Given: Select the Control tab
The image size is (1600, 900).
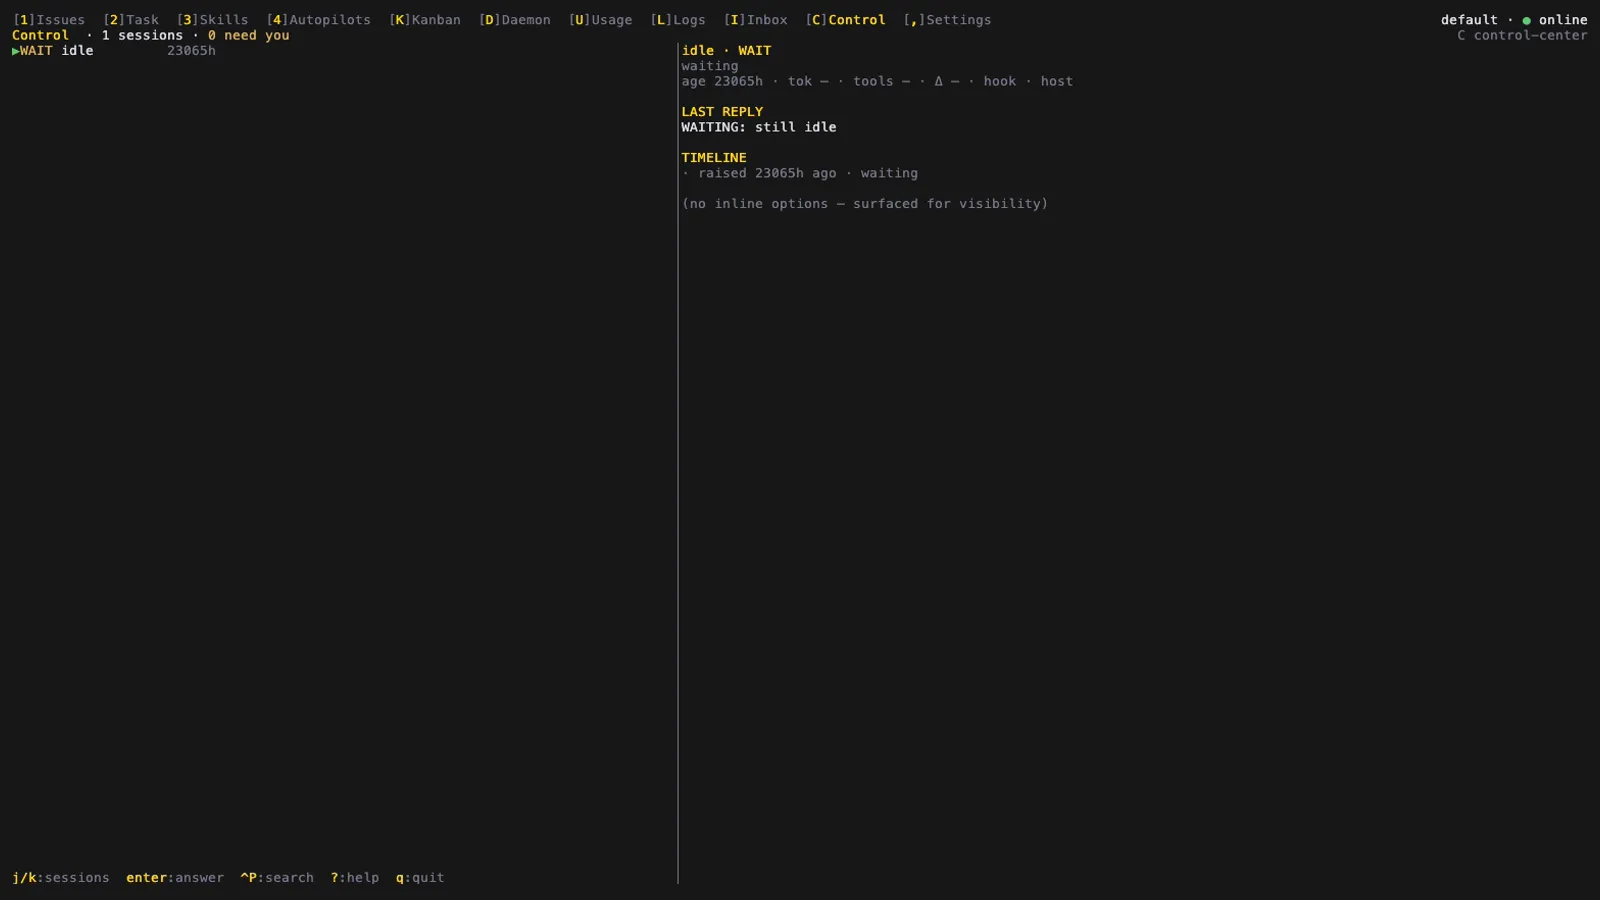Looking at the screenshot, I should coord(846,20).
